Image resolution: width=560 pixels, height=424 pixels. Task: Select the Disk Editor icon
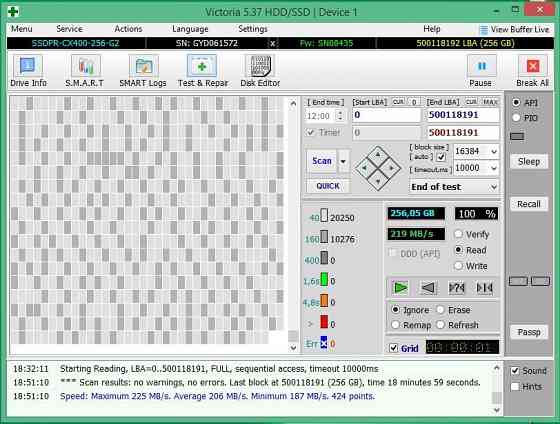pyautogui.click(x=260, y=71)
